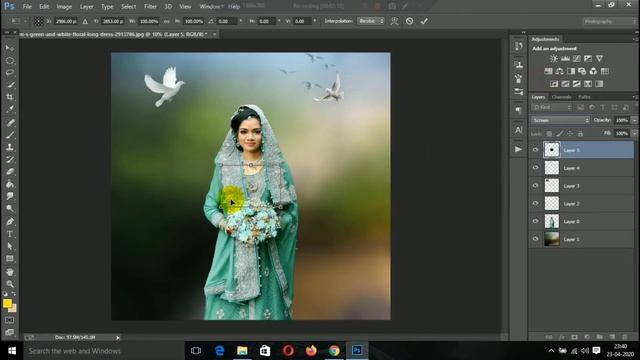Open the Layers panel flyout menu
This screenshot has width=640, height=360.
click(635, 97)
